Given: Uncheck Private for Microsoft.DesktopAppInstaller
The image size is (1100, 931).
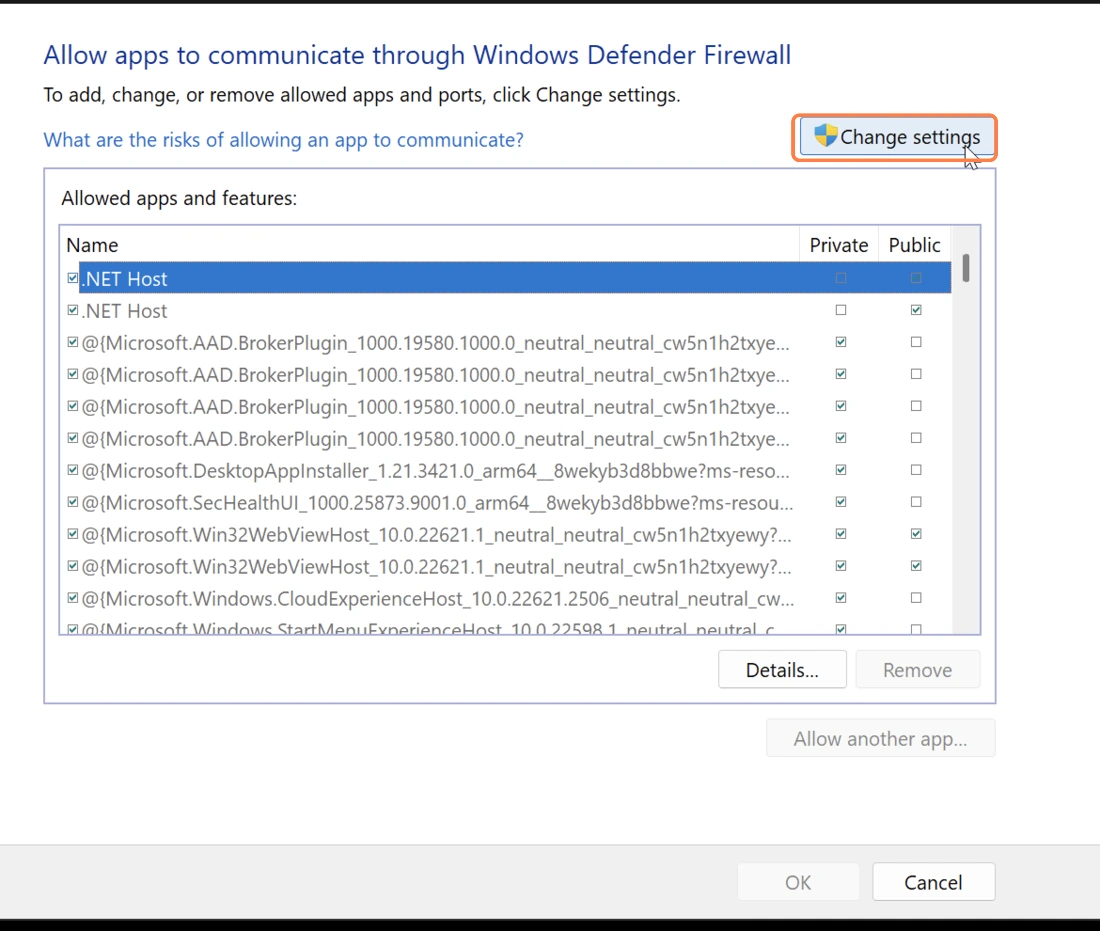Looking at the screenshot, I should coord(840,470).
